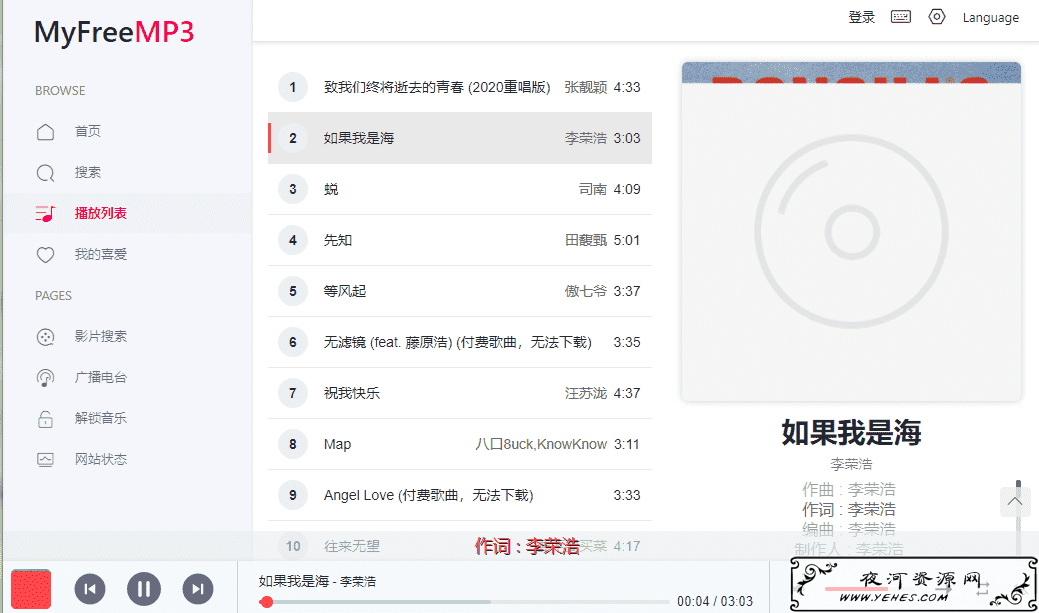The width and height of the screenshot is (1039, 613).
Task: Click the number 9 badge in playlist
Action: tap(293, 495)
